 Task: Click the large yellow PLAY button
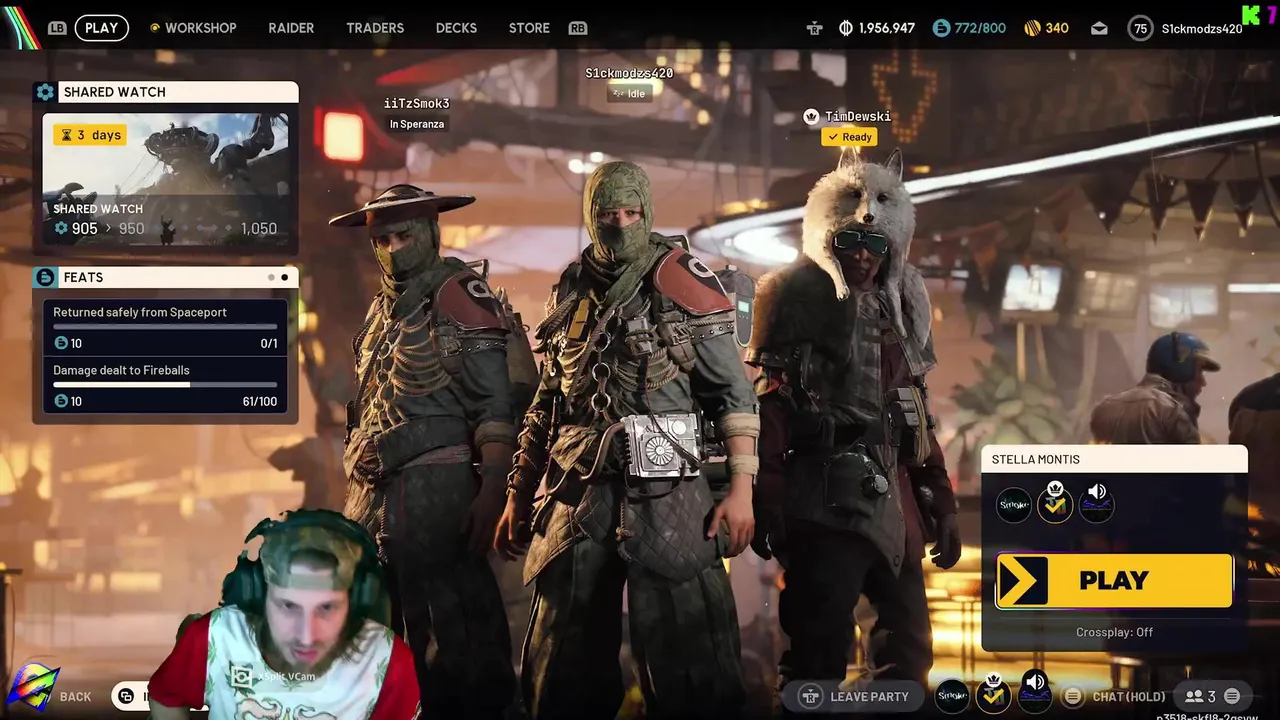(1114, 580)
